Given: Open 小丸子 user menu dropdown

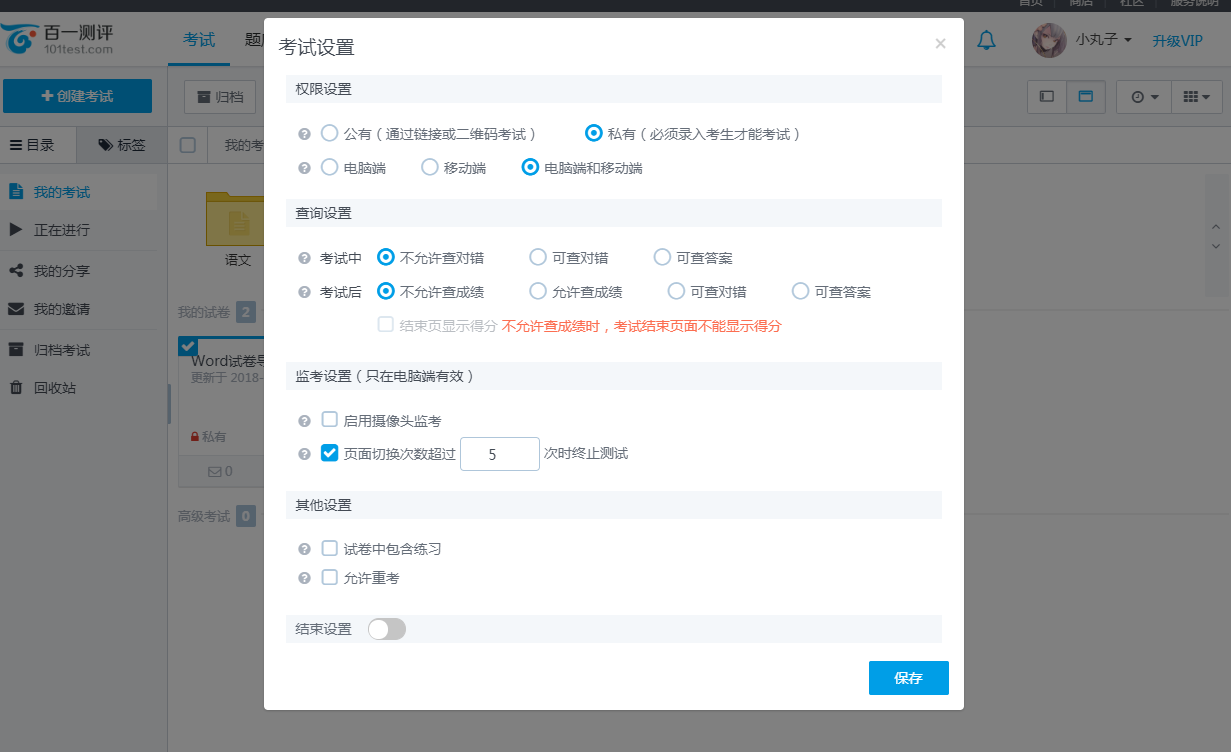Looking at the screenshot, I should pos(1104,40).
